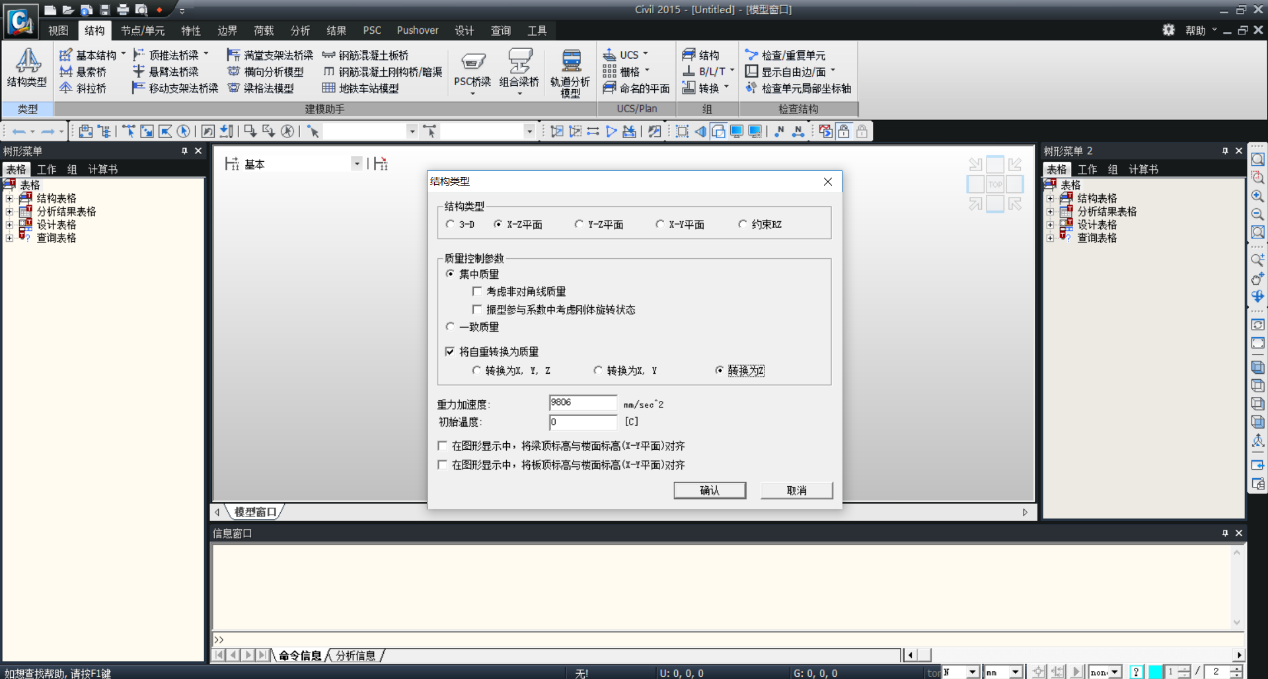Click zoom in icon on right toolbar
This screenshot has height=679, width=1268.
1258,196
